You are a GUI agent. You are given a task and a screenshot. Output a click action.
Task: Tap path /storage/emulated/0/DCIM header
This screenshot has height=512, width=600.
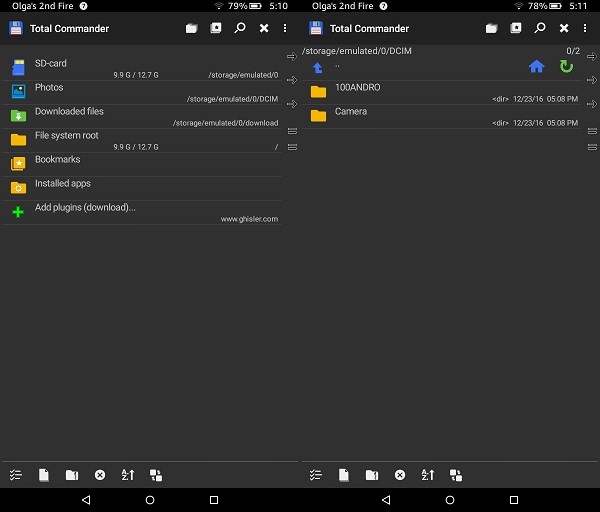tap(357, 51)
